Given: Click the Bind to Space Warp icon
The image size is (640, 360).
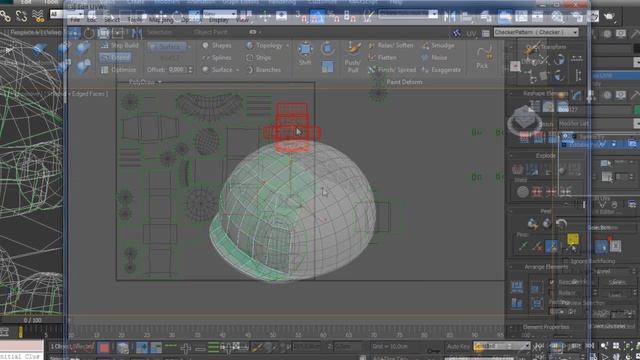Looking at the screenshot, I should click(x=38, y=16).
